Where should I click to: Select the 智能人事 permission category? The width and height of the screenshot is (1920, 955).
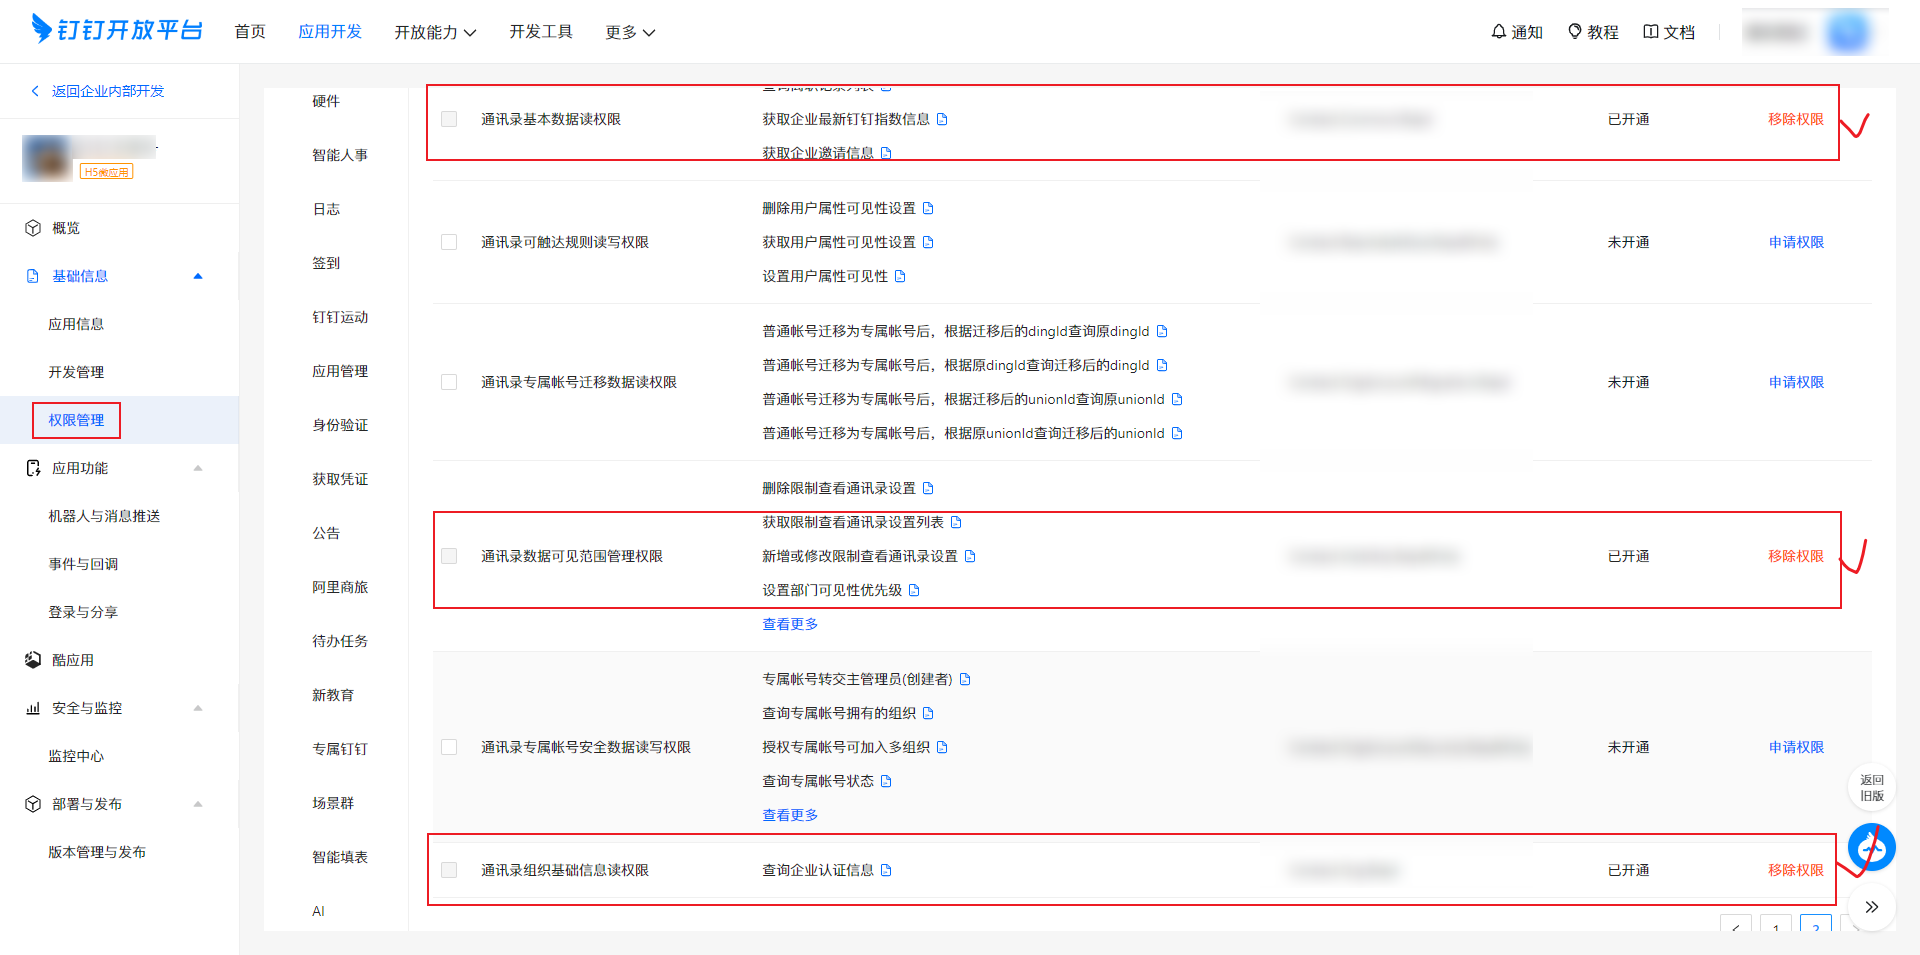click(340, 155)
